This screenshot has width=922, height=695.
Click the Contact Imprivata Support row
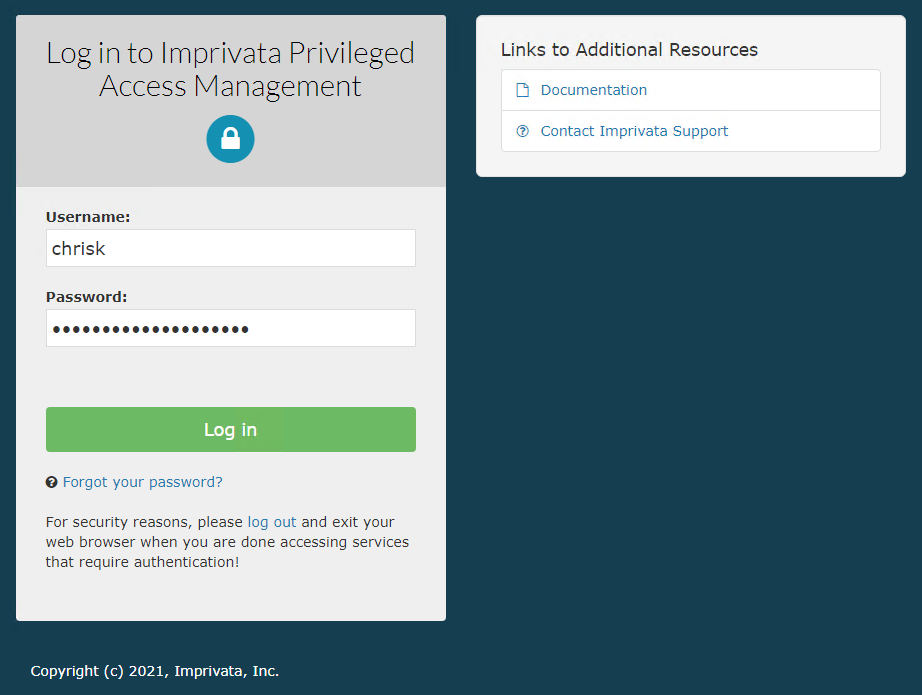690,131
